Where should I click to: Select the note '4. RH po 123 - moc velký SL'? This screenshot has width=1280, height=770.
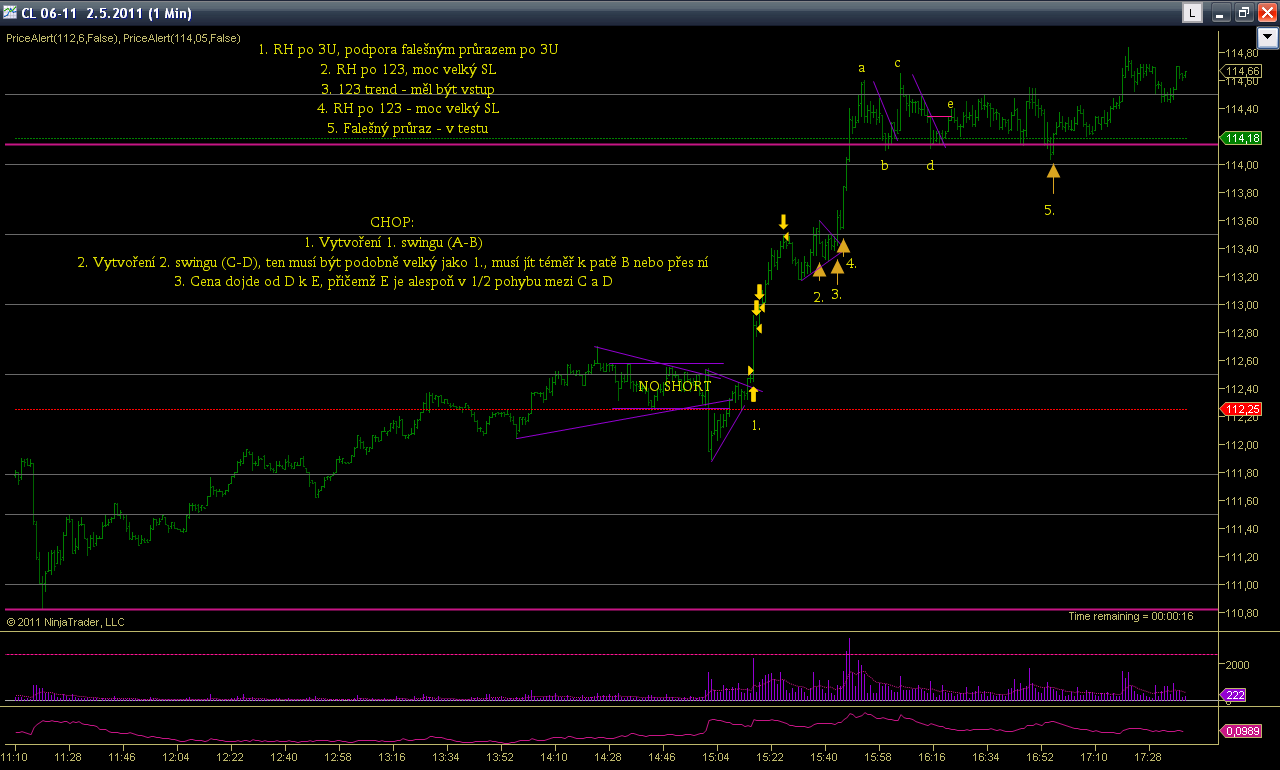pos(407,108)
